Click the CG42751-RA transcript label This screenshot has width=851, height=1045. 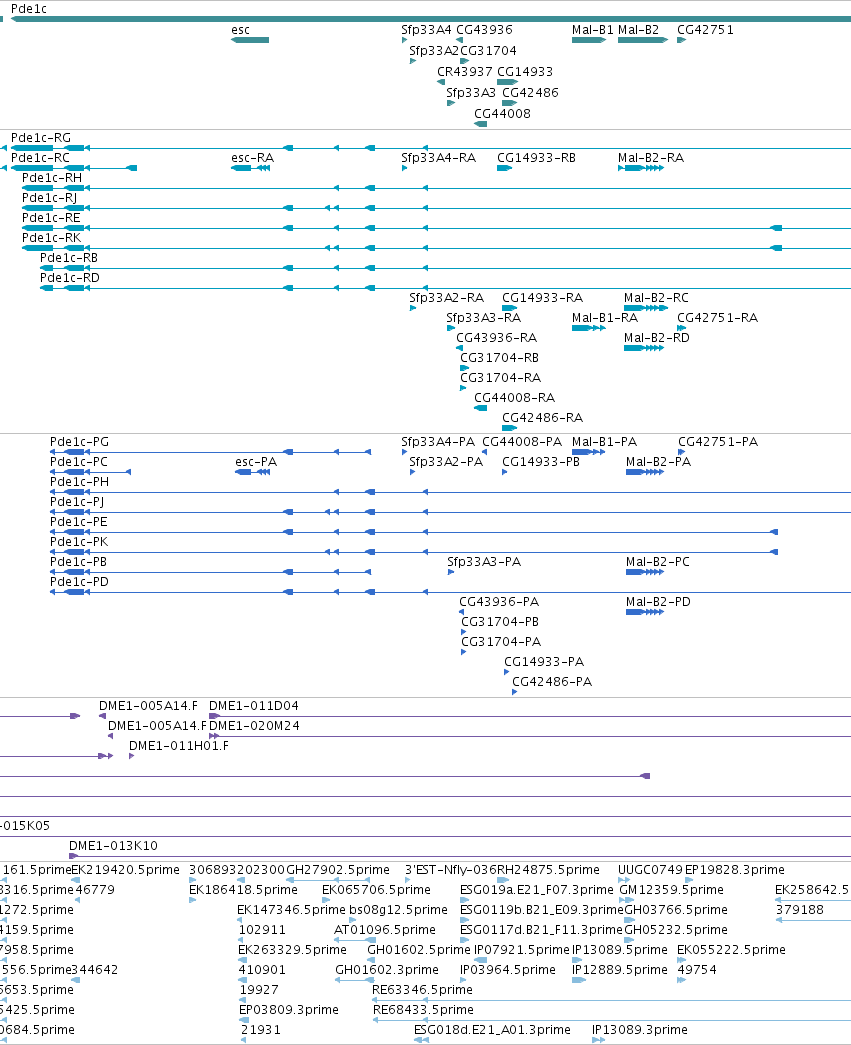click(x=718, y=318)
